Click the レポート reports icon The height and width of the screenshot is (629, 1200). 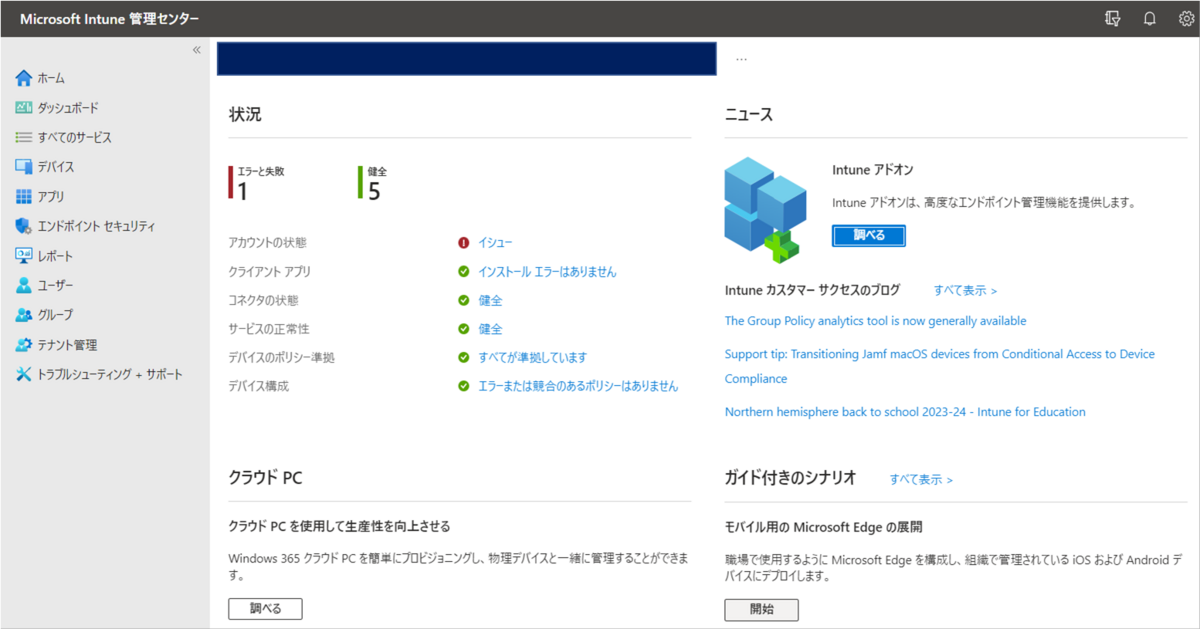point(24,256)
